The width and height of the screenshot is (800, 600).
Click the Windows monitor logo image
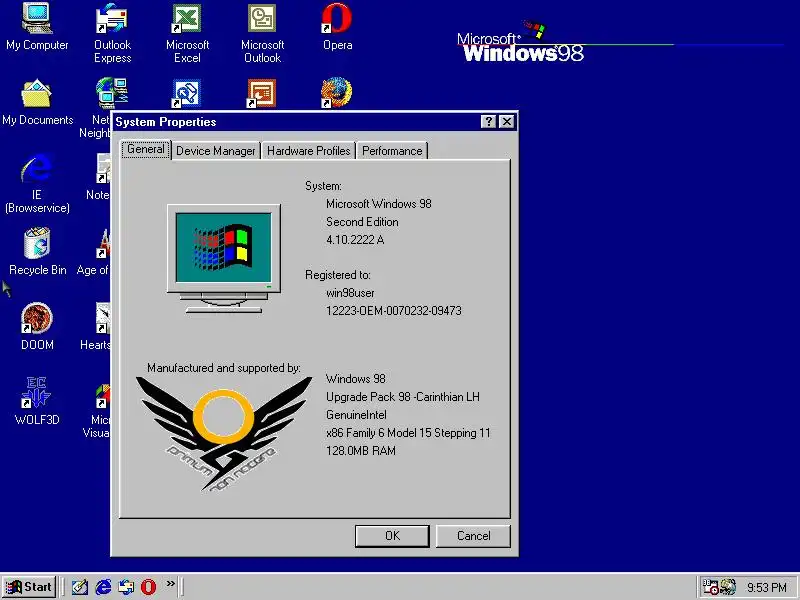[223, 258]
